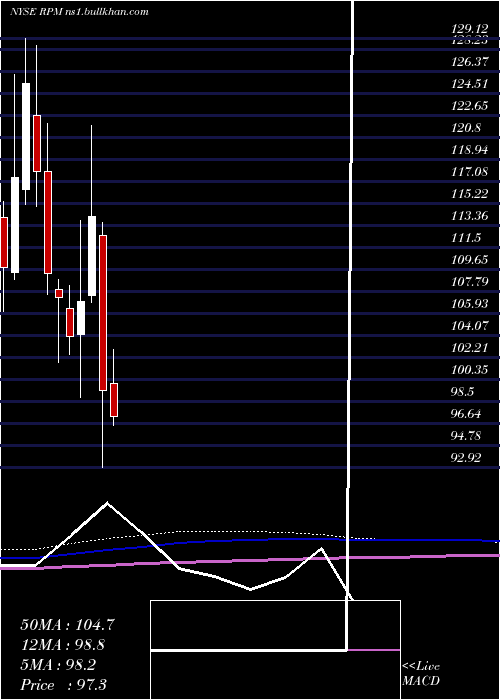Image resolution: width=500 pixels, height=700 pixels.
Task: Click the 122.65 price axis label
Action: pyautogui.click(x=470, y=106)
